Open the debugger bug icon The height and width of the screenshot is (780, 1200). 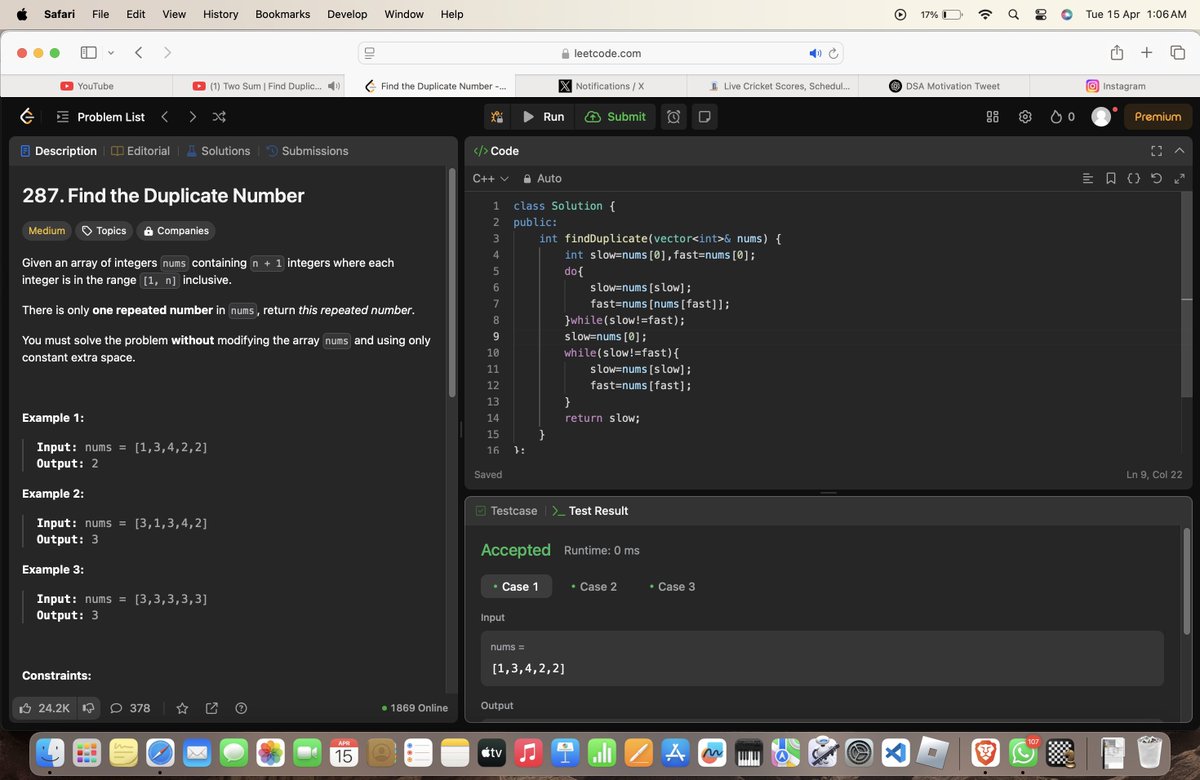pos(497,117)
